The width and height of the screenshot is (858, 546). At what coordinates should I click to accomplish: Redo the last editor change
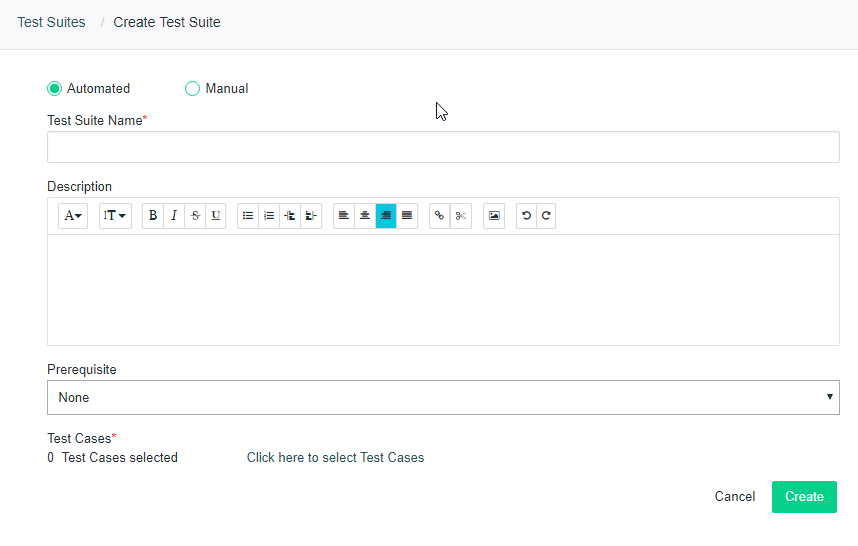point(546,216)
